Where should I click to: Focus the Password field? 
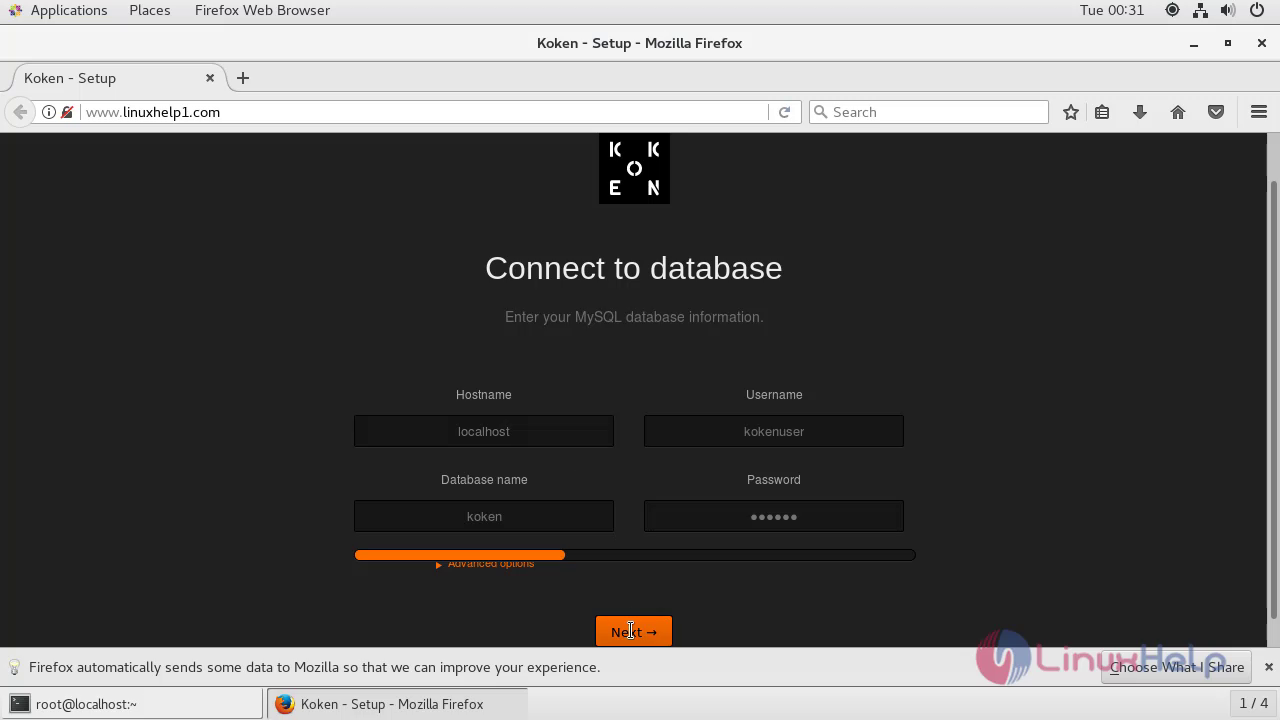pyautogui.click(x=774, y=516)
